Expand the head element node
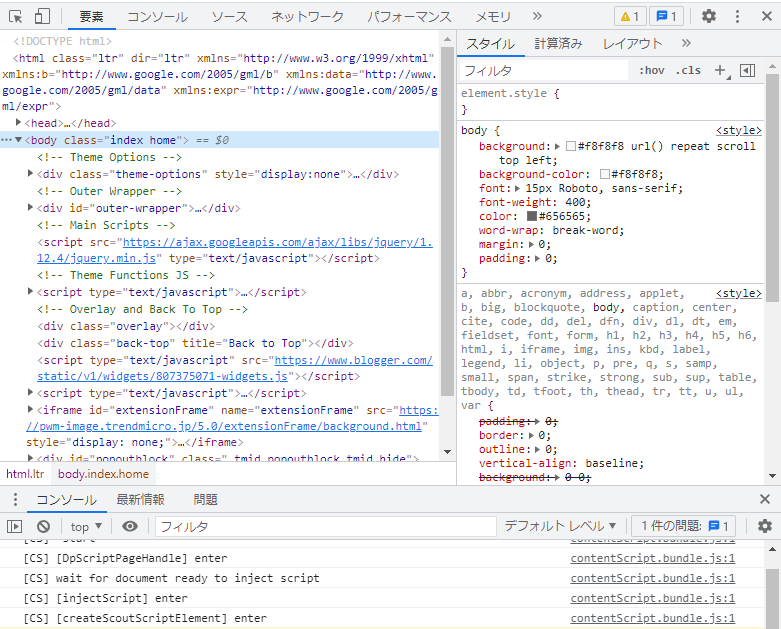 pos(18,122)
